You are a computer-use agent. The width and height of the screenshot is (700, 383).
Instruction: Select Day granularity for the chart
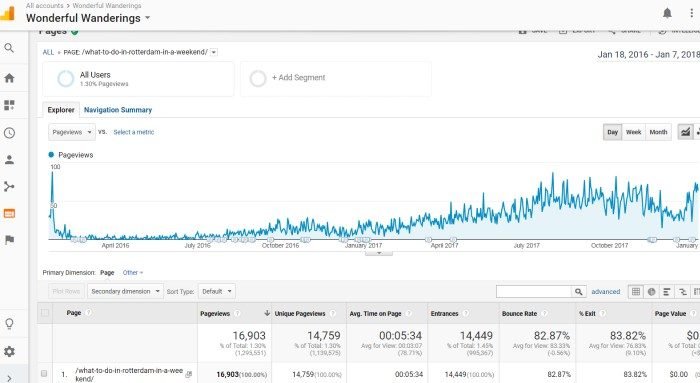(612, 132)
